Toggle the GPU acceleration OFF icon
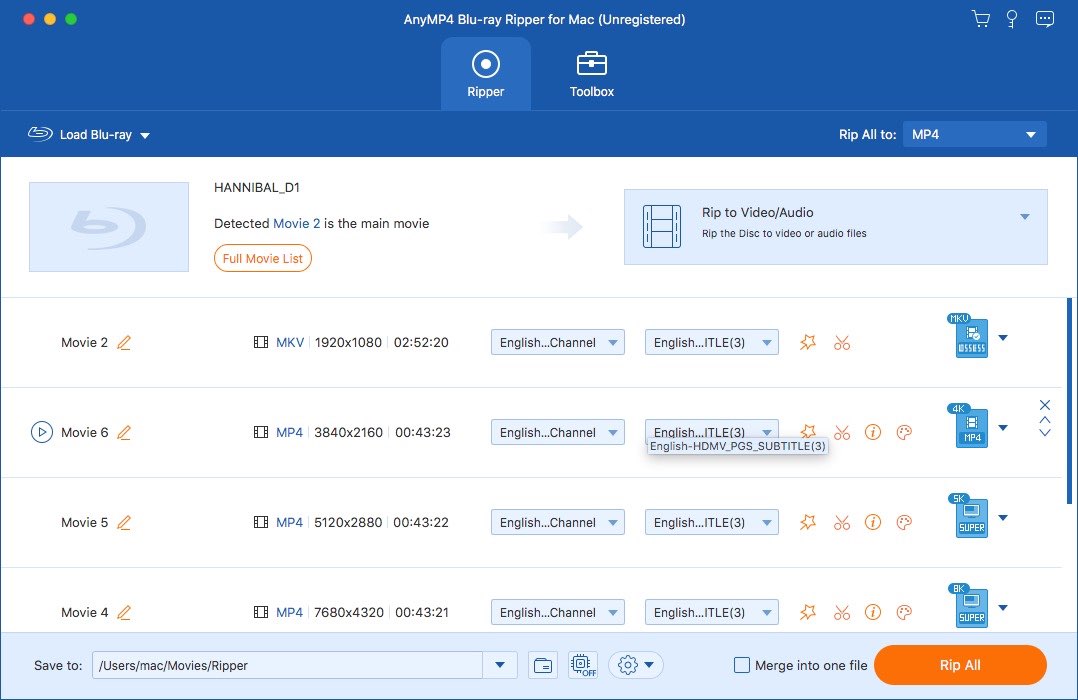 coord(581,664)
